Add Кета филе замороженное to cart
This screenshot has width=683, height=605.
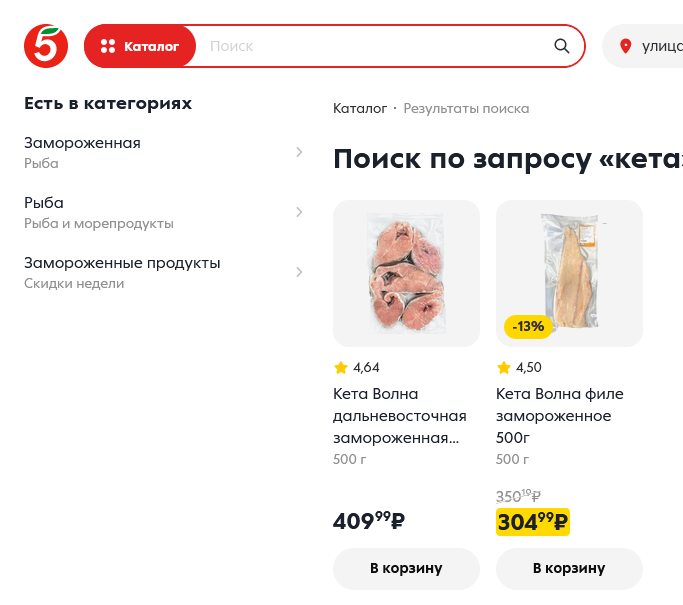pos(569,568)
